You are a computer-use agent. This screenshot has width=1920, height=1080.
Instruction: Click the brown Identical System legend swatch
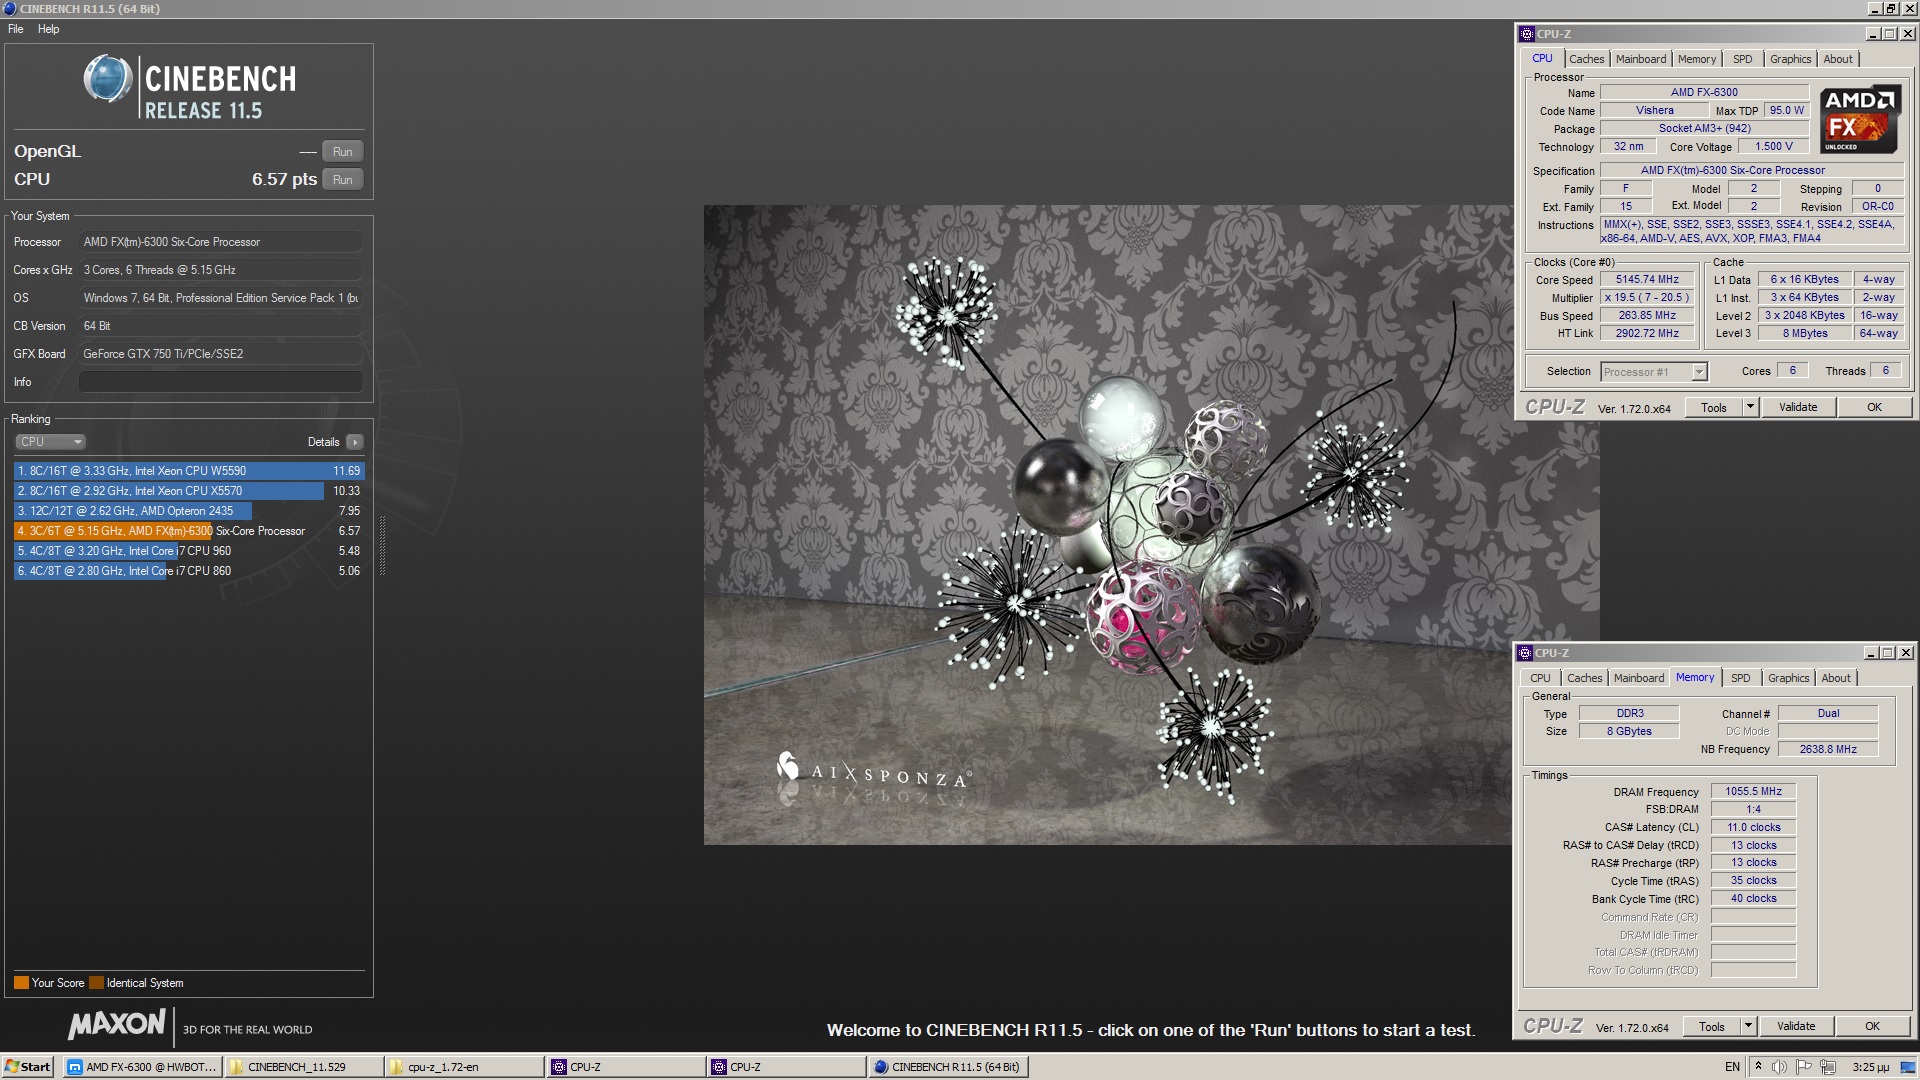pyautogui.click(x=96, y=983)
